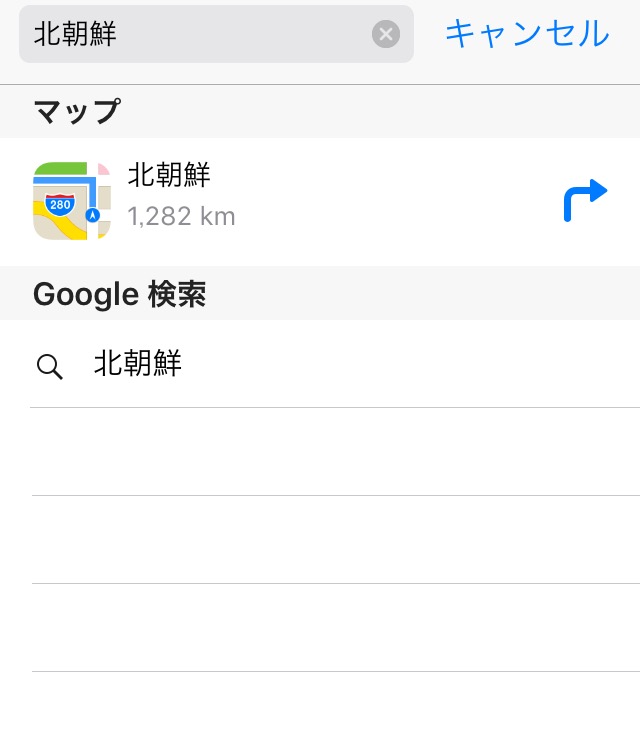Click the 北朝鮮 text inside the search field
The image size is (640, 754).
click(x=75, y=34)
